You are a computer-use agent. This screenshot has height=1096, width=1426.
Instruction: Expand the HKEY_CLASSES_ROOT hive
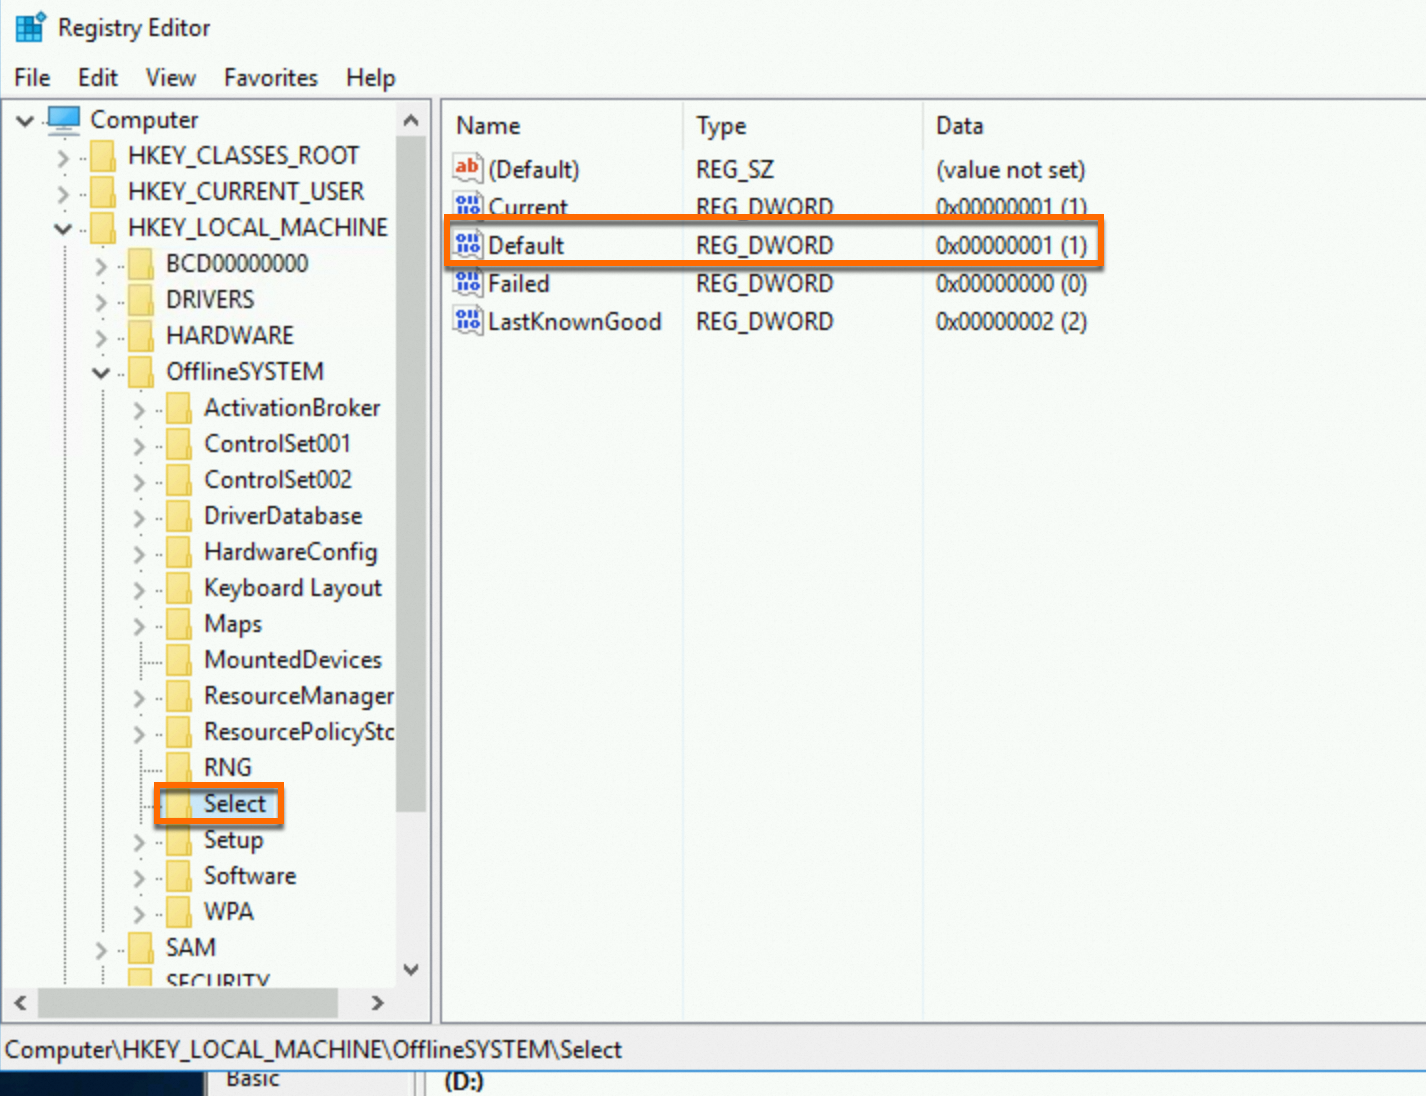[63, 157]
